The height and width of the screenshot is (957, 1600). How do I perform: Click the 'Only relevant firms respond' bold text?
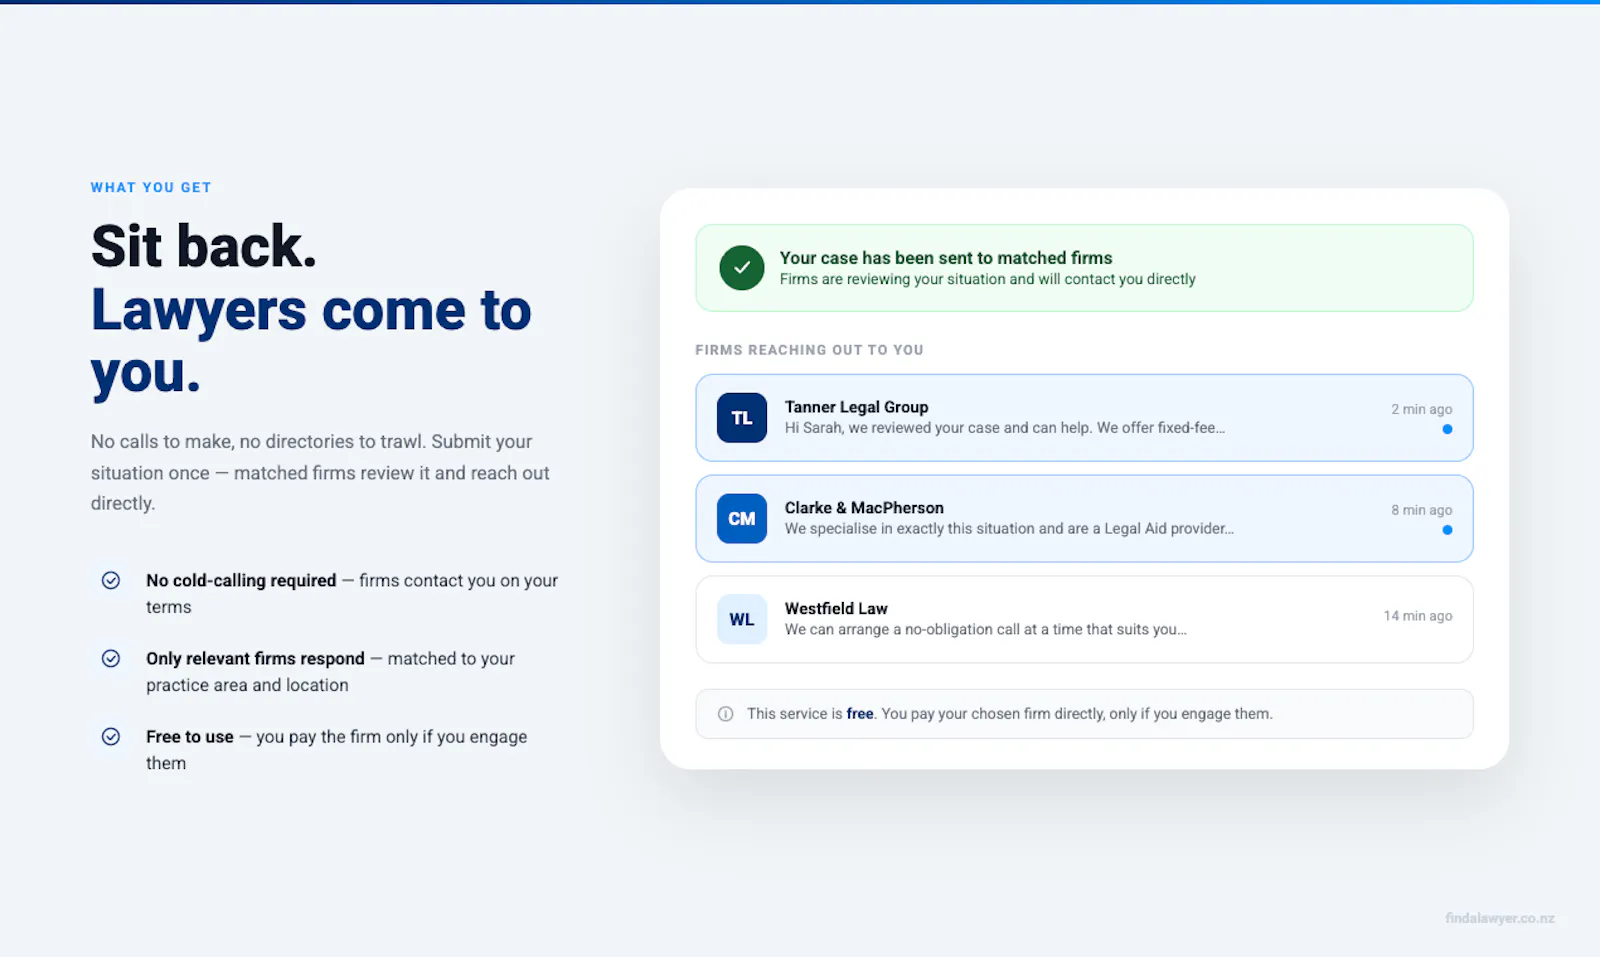pyautogui.click(x=255, y=658)
